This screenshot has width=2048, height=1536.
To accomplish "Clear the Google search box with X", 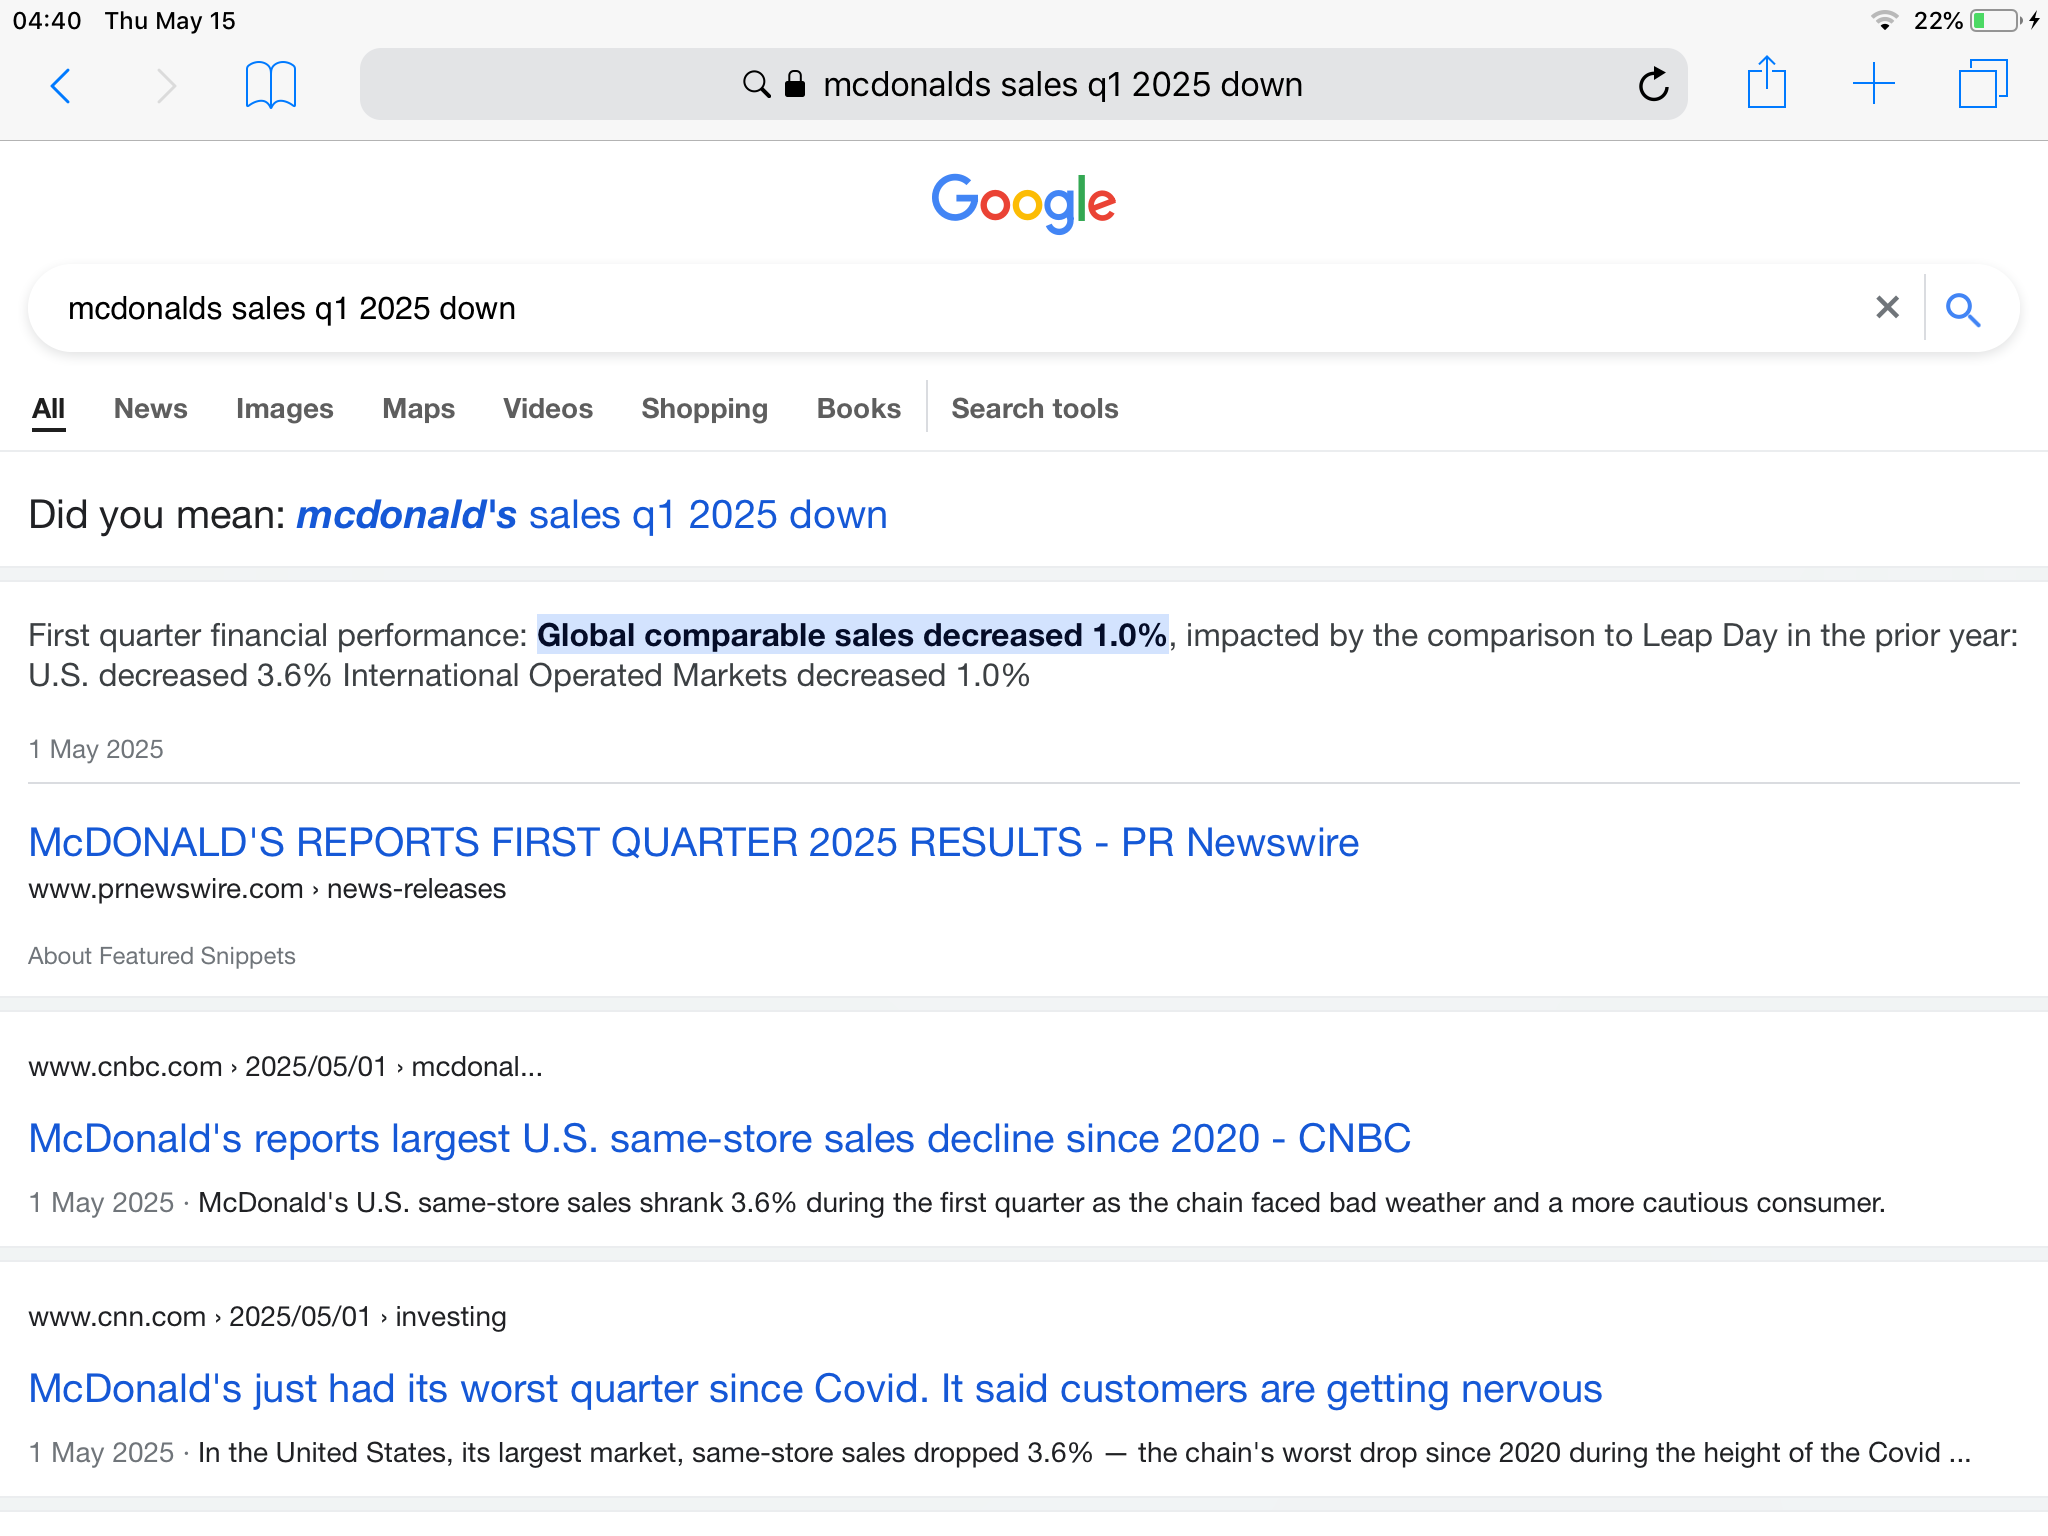I will (x=1887, y=308).
